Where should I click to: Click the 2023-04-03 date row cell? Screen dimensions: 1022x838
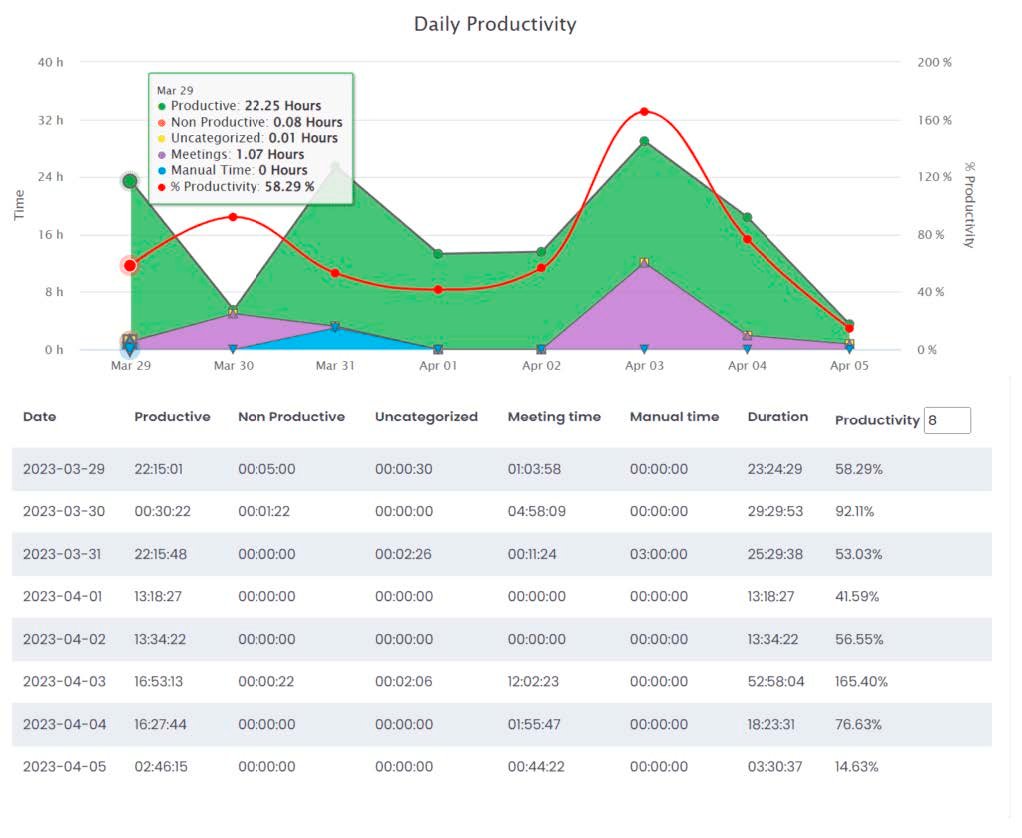click(x=63, y=682)
